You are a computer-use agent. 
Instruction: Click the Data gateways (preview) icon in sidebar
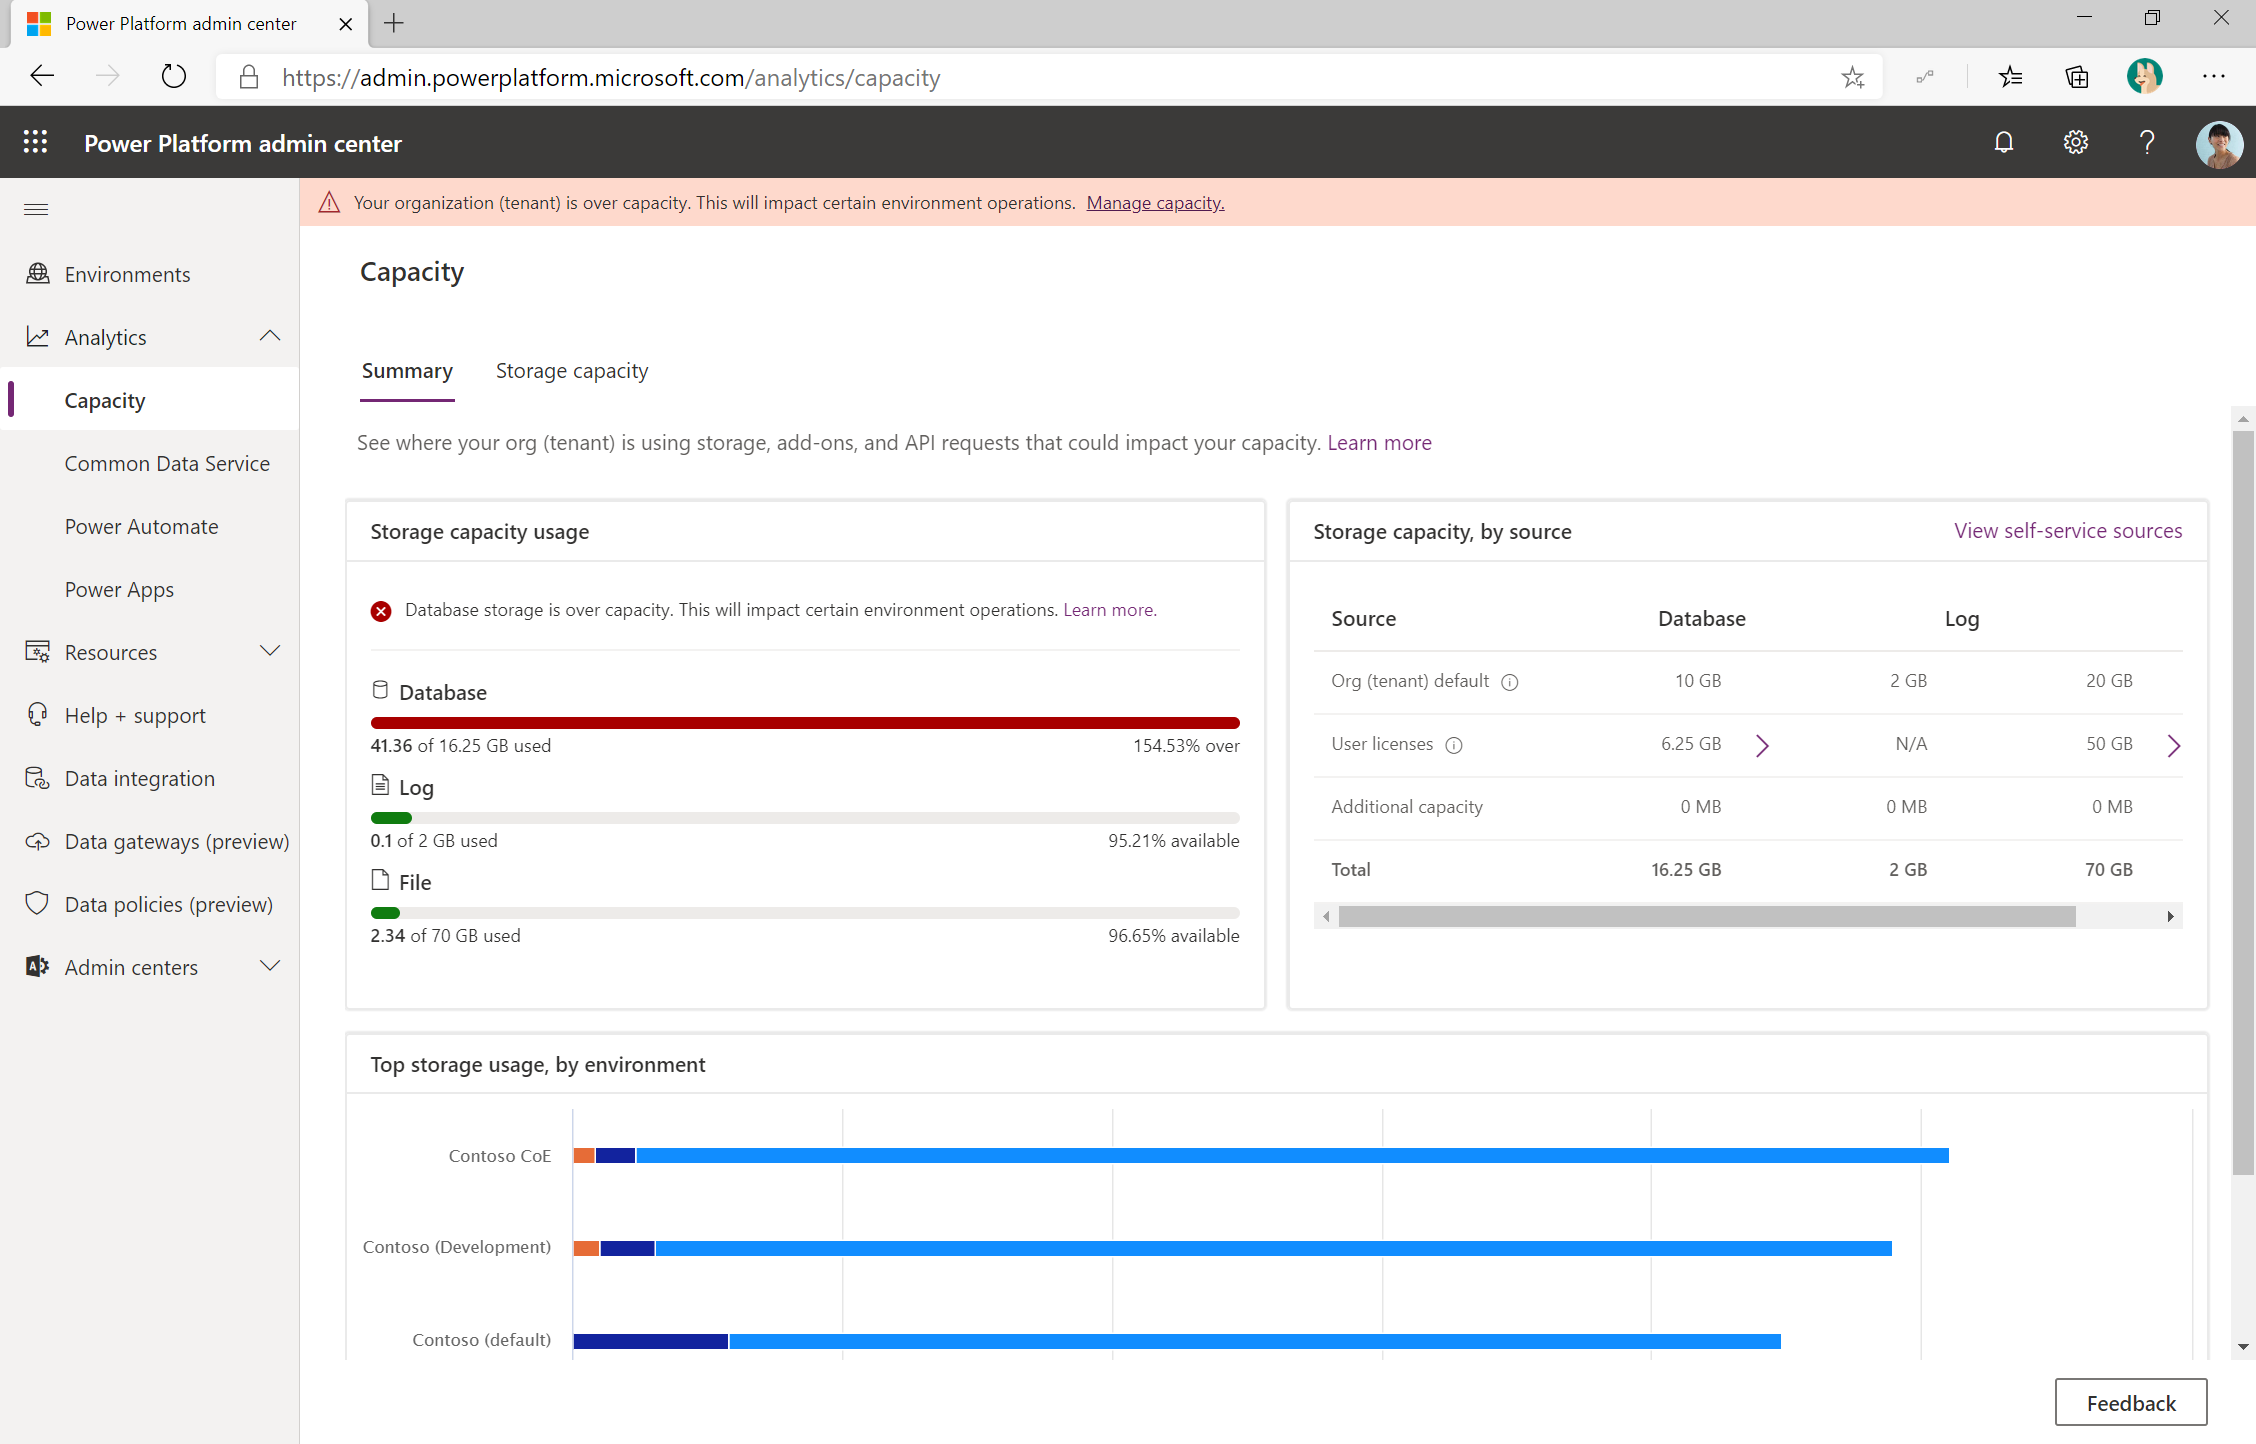(x=38, y=840)
